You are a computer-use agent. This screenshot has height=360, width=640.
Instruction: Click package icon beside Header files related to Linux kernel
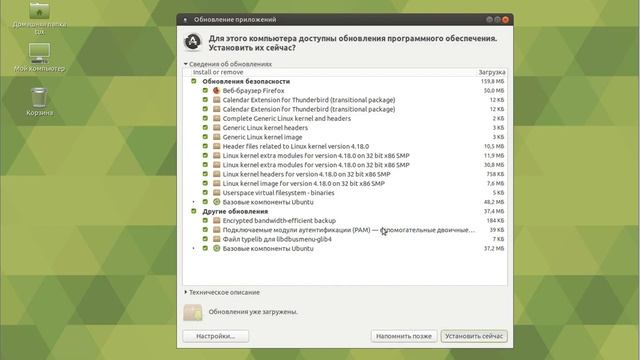[x=217, y=146]
